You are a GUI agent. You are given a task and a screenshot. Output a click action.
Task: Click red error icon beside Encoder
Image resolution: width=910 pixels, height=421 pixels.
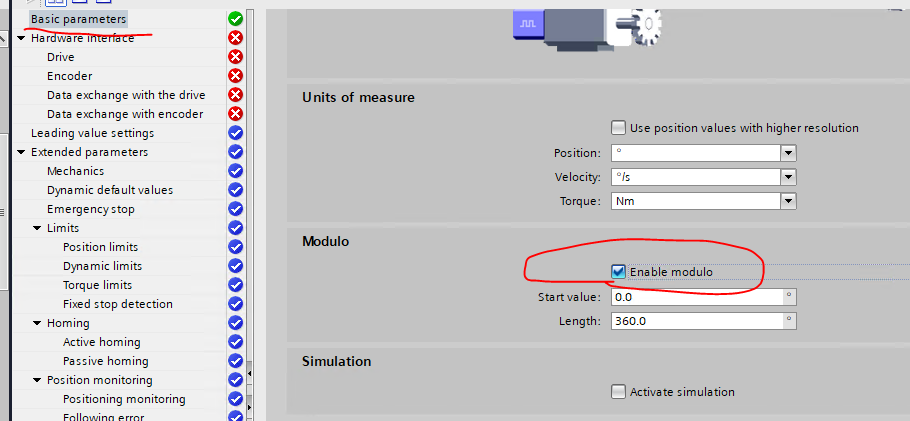click(x=235, y=76)
